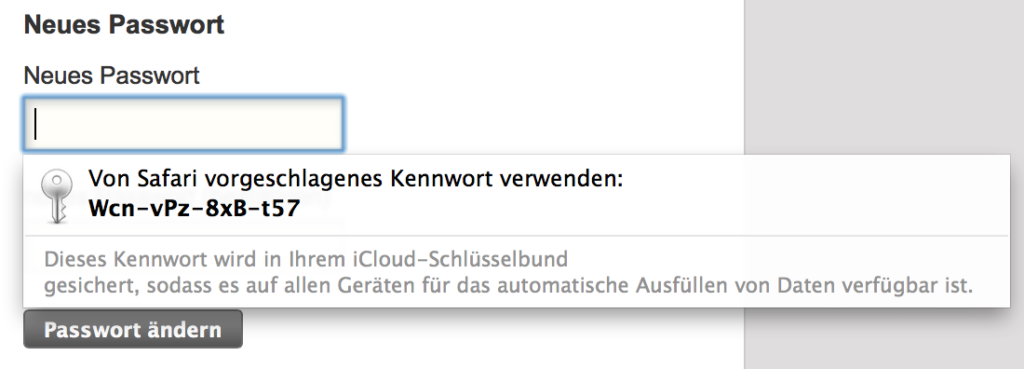This screenshot has width=1024, height=369.
Task: Click the bold 'Neues Passwort' heading
Action: click(x=124, y=25)
